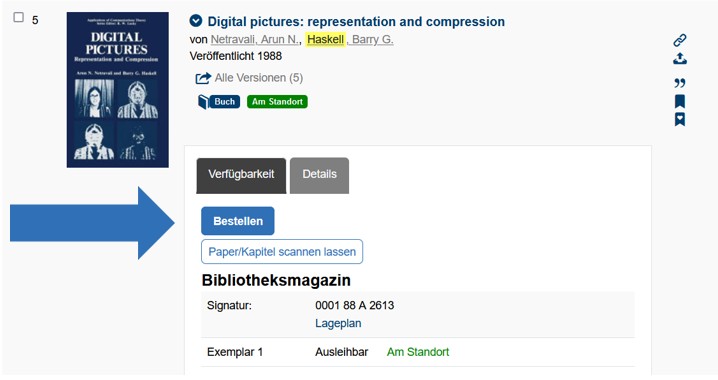
Task: Click the share icon beside Alle Versionen
Action: coord(203,78)
